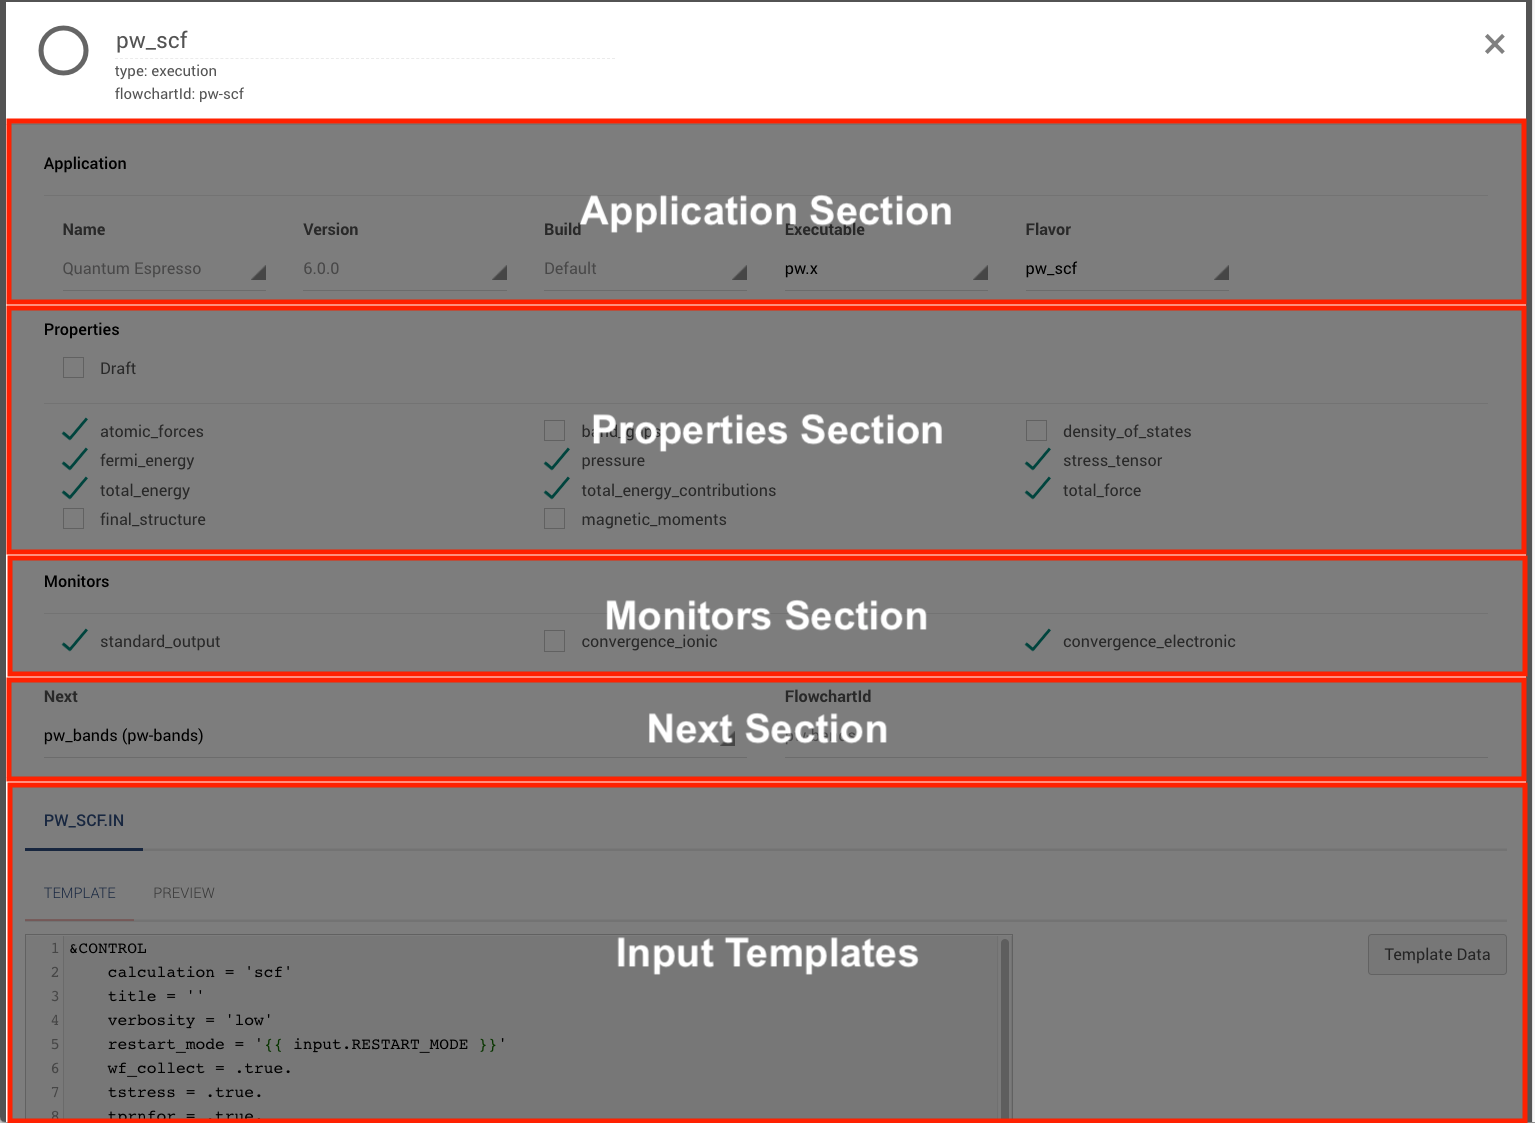Screen dimensions: 1535x1123
Task: Enable the convergence_ionic monitor
Action: [x=555, y=640]
